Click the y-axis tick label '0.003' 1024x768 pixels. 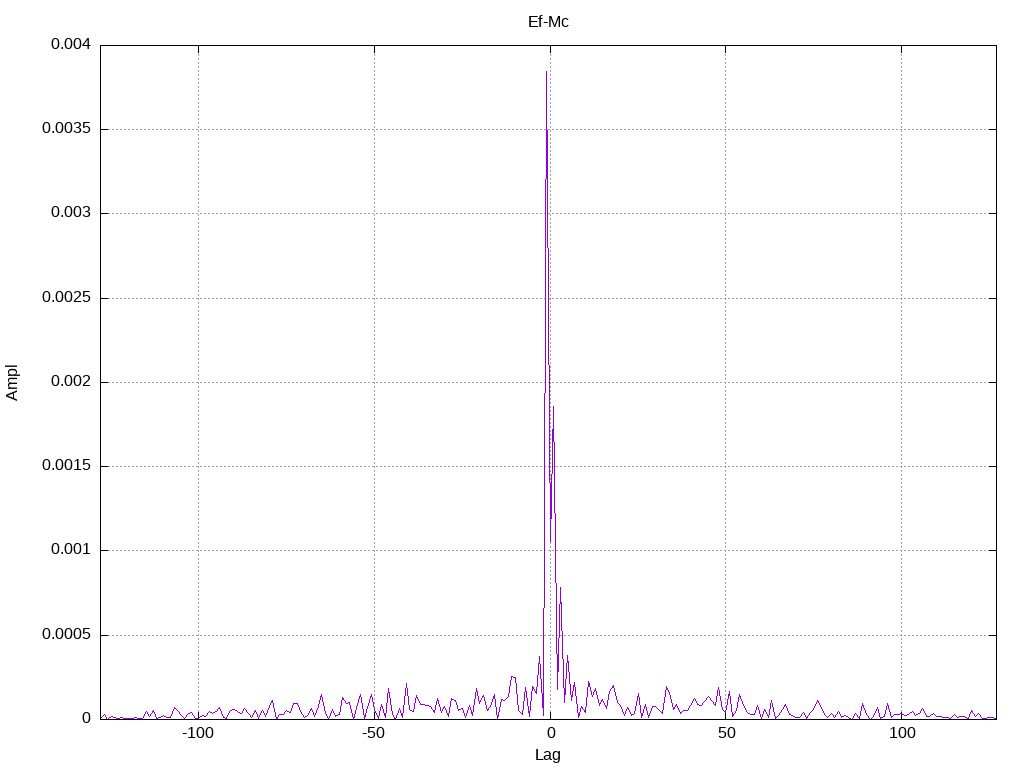tap(71, 213)
